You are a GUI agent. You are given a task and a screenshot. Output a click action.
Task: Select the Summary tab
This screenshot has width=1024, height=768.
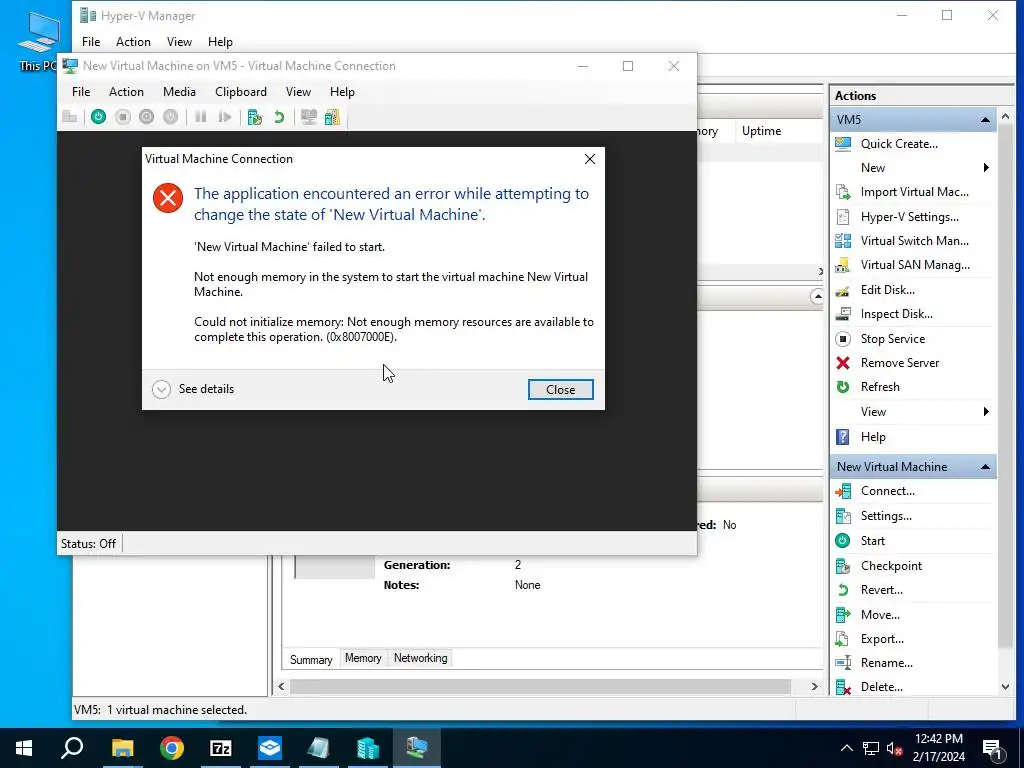pyautogui.click(x=311, y=659)
